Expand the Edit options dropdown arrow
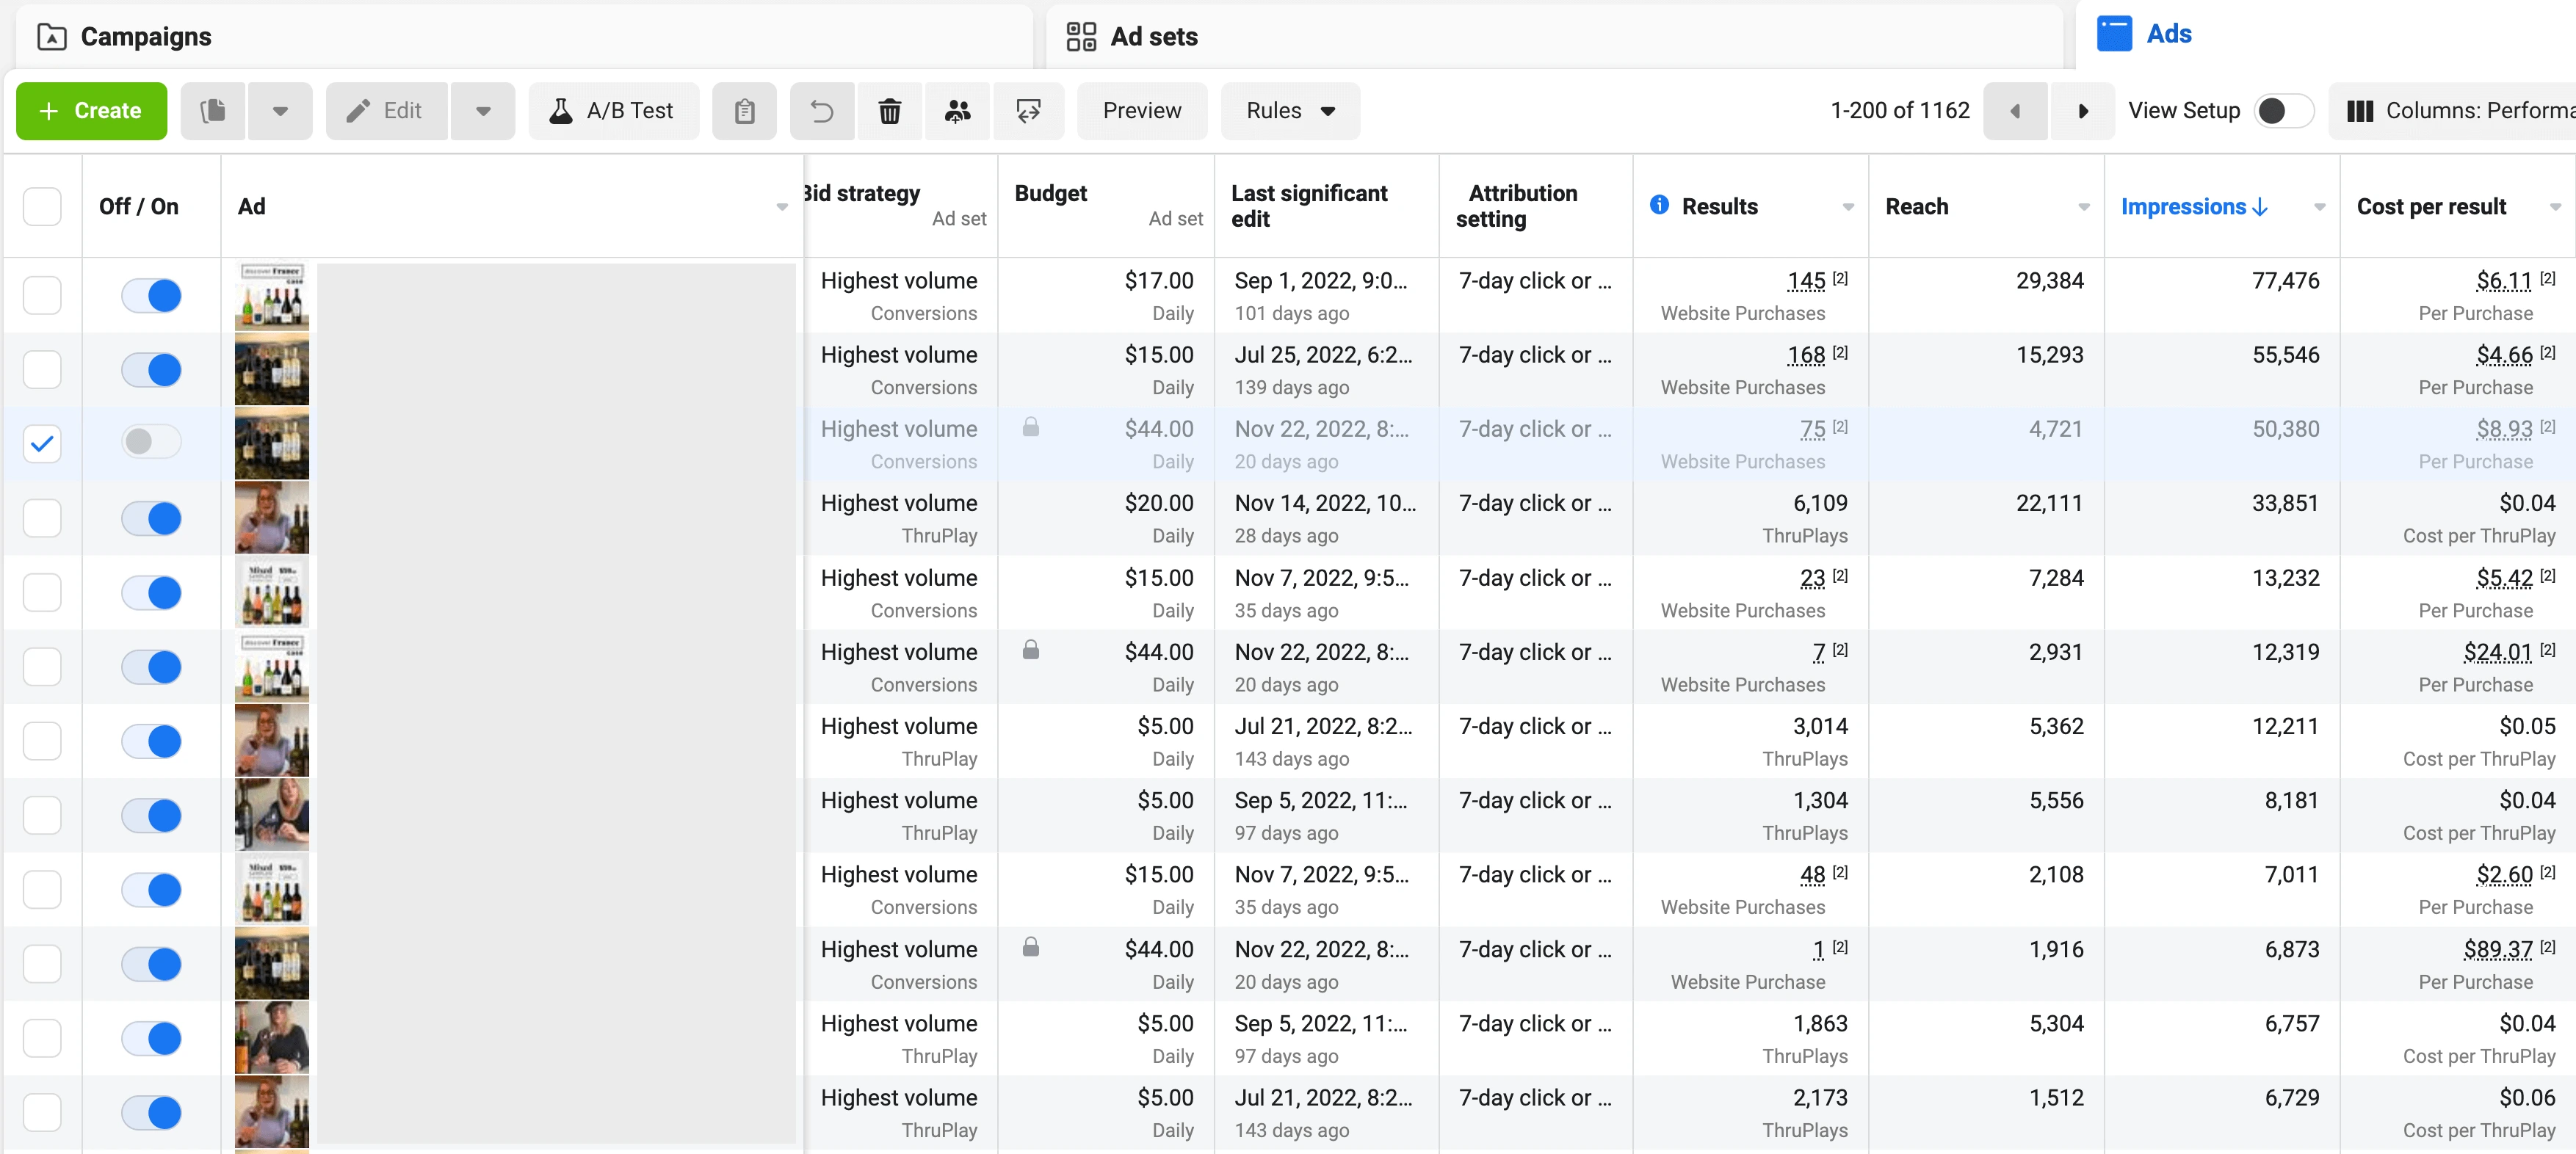This screenshot has height=1154, width=2576. click(483, 111)
